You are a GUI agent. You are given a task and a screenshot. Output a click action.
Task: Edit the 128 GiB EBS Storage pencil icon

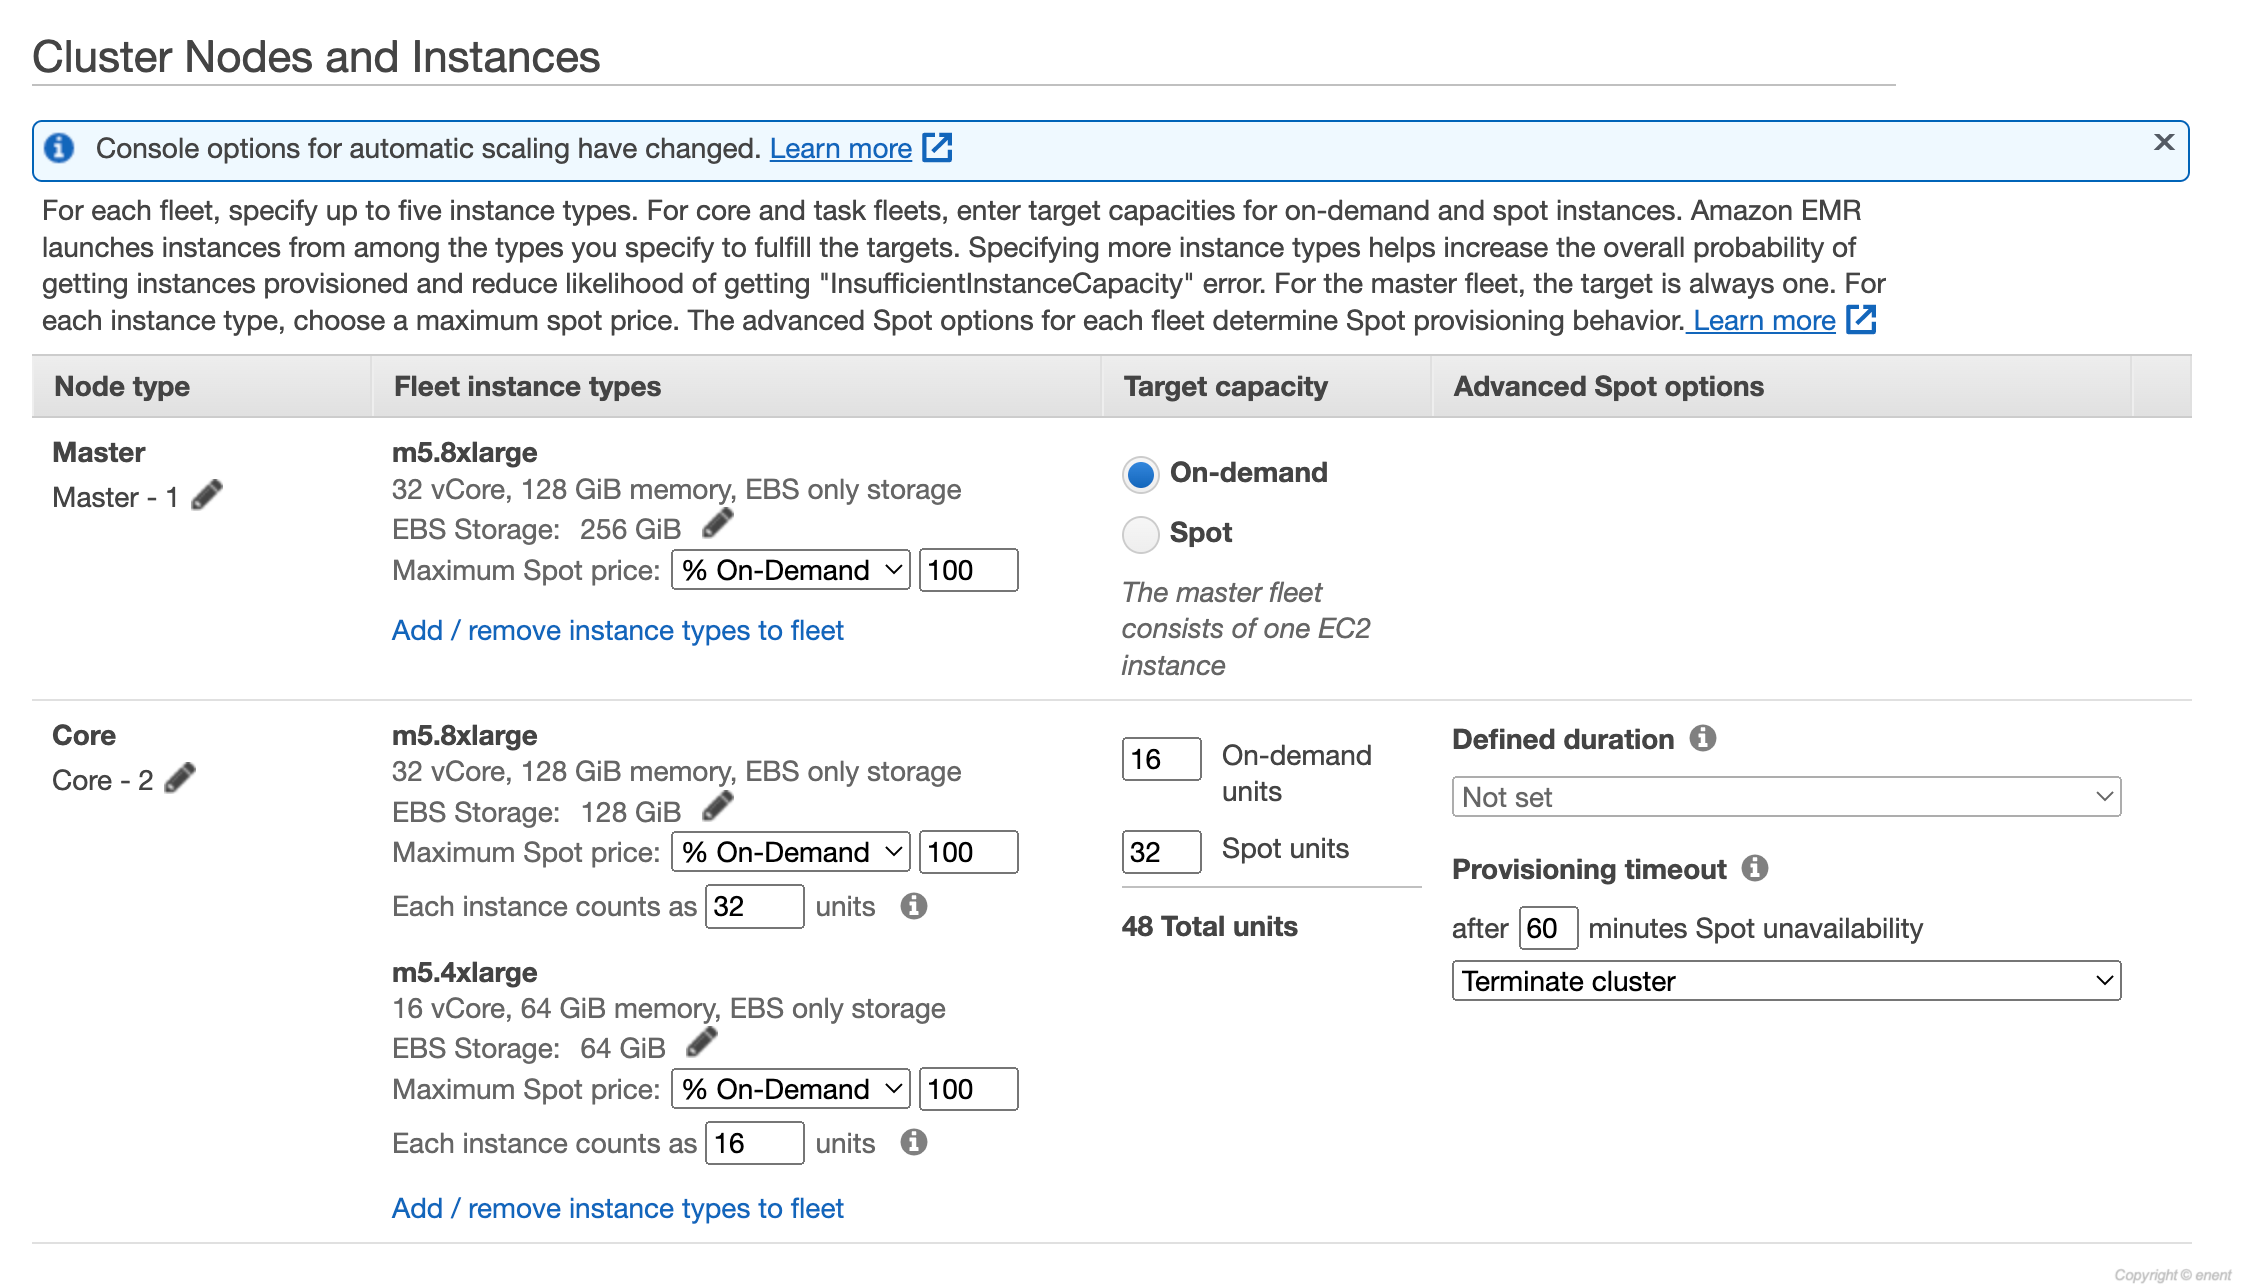717,806
